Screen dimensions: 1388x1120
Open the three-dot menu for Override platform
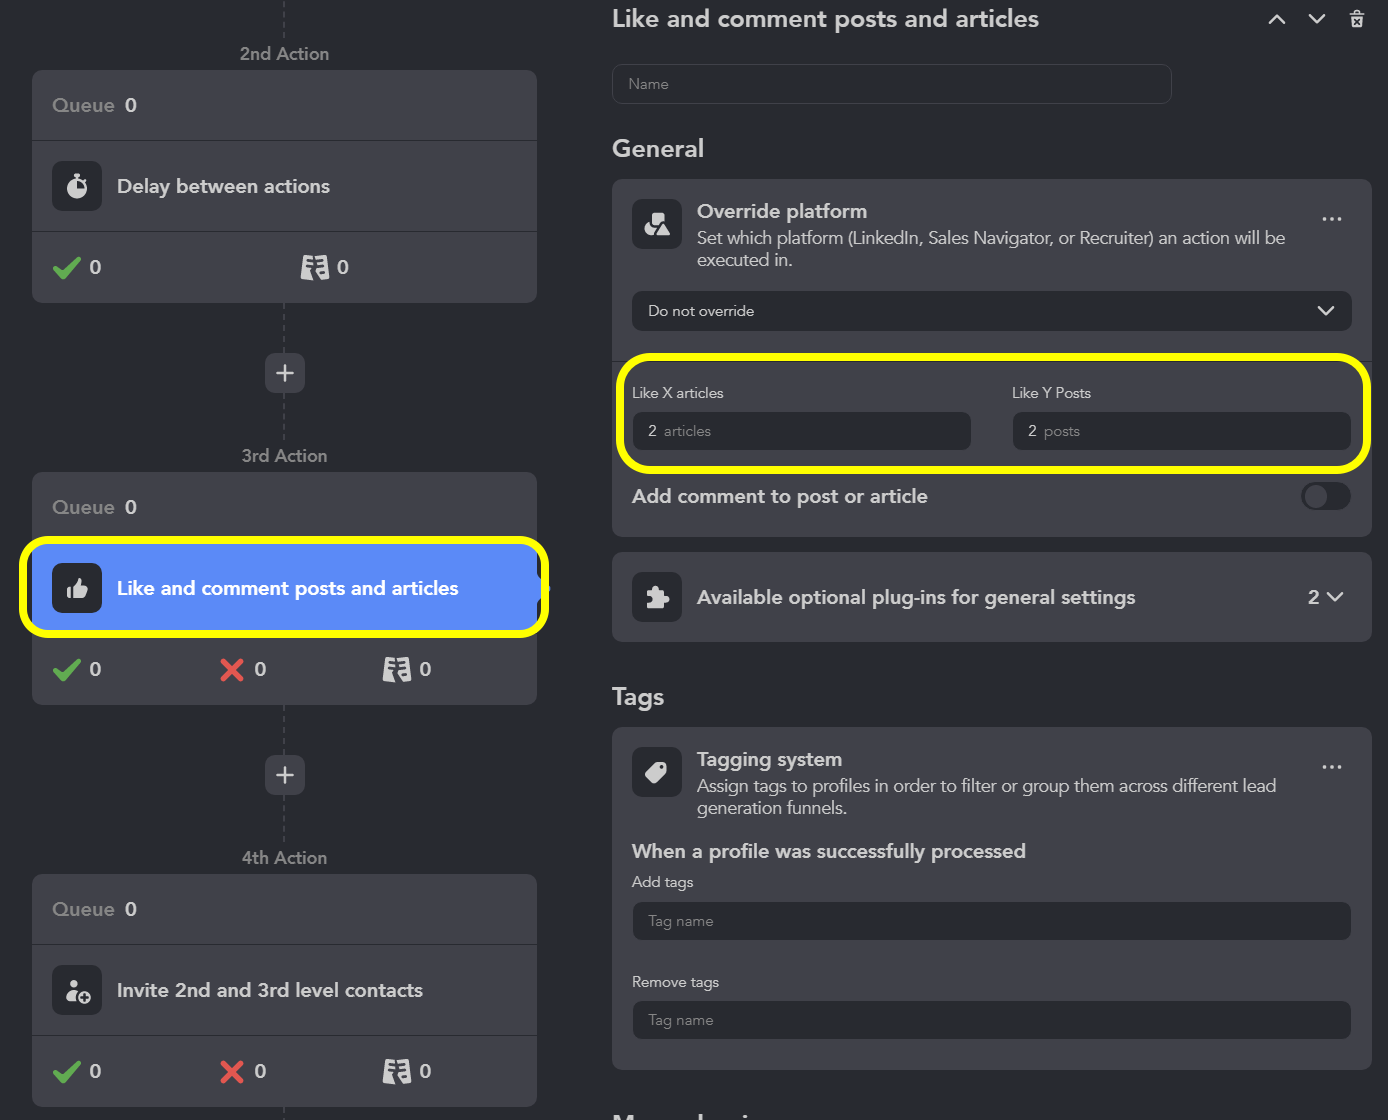pos(1332,219)
